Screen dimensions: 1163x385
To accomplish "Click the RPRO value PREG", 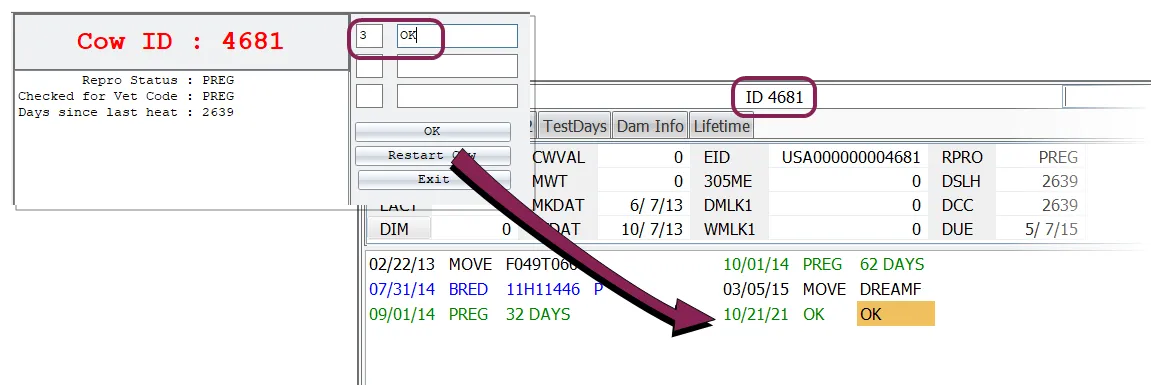I will click(1058, 157).
